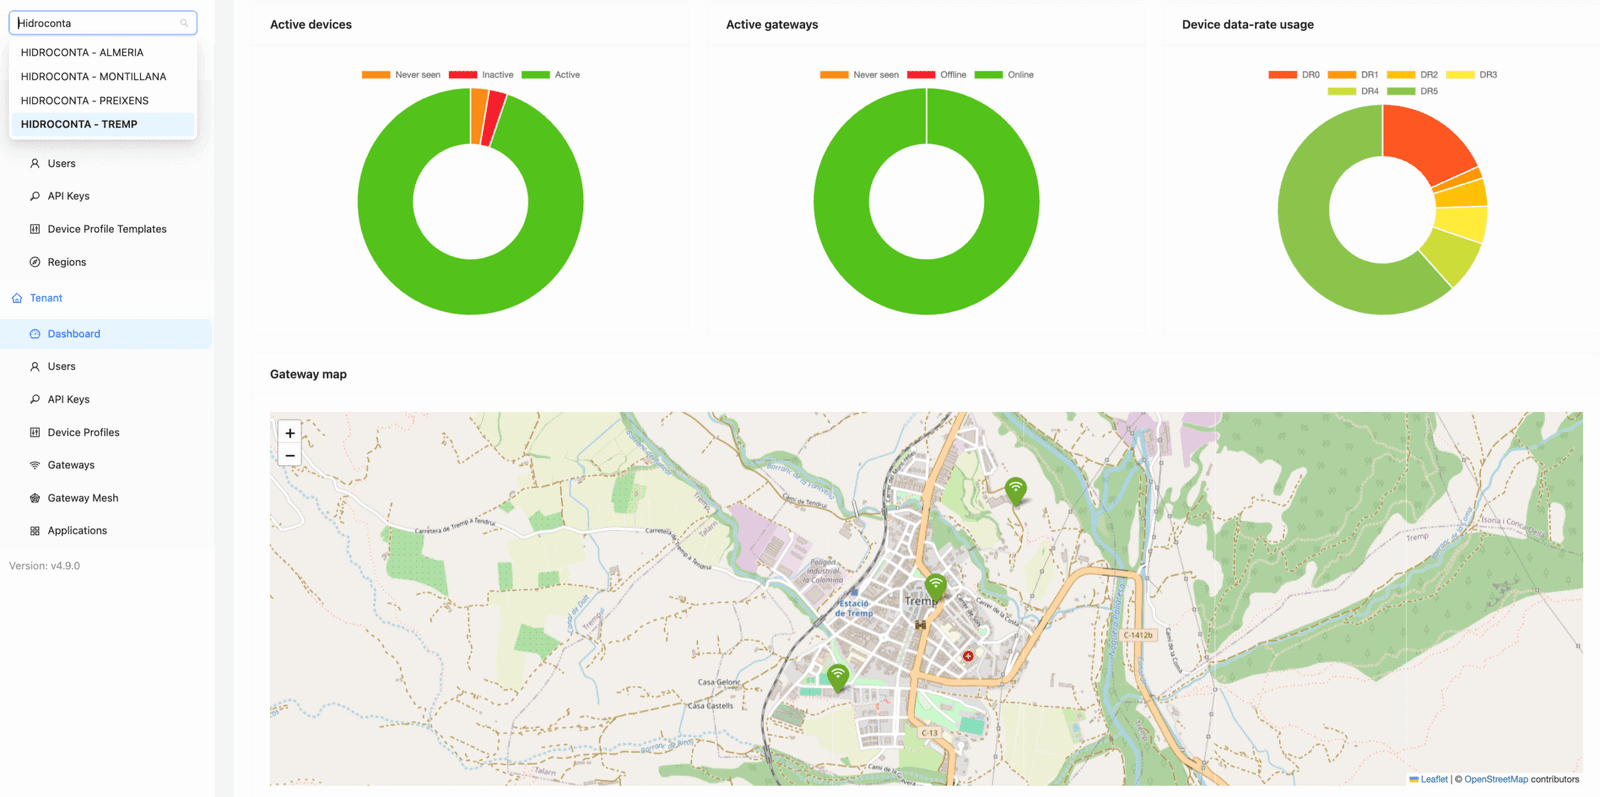
Task: Zoom in on the gateway map
Action: (x=290, y=433)
